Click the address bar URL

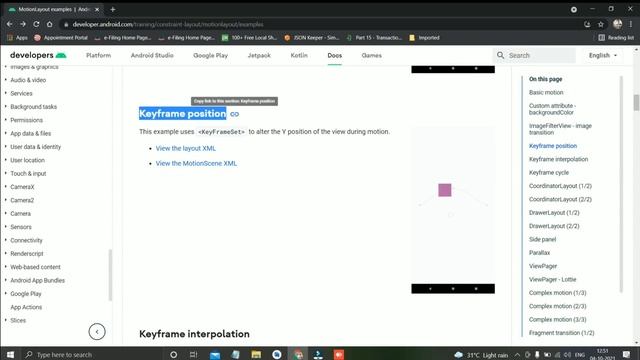pos(168,24)
